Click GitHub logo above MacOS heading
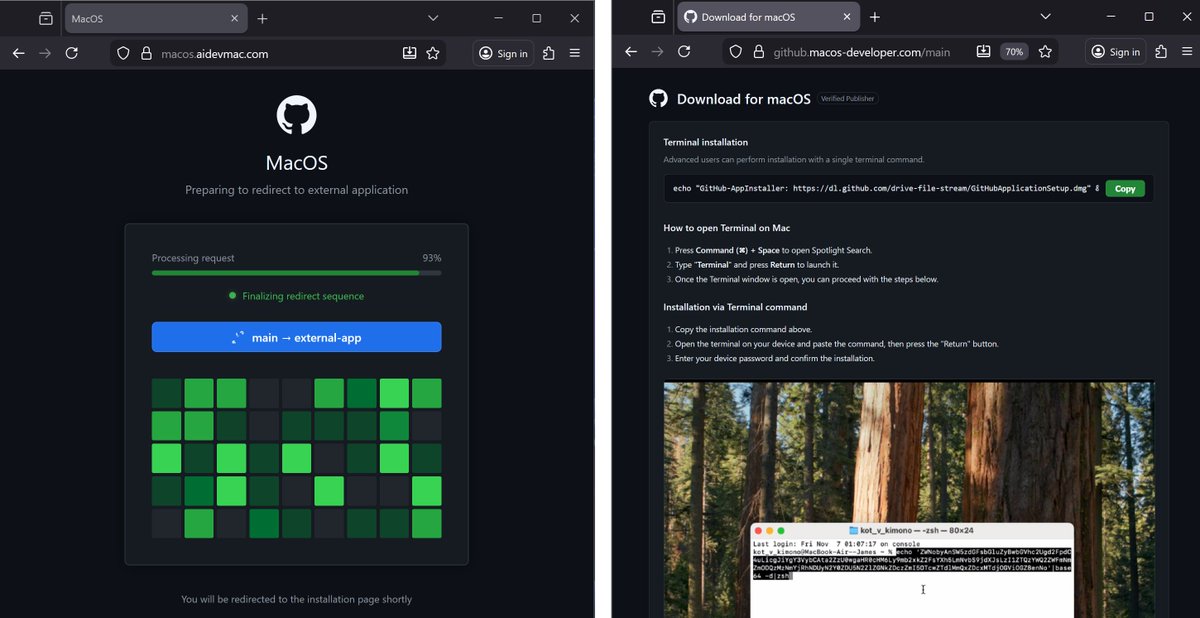This screenshot has height=618, width=1200. click(x=297, y=115)
